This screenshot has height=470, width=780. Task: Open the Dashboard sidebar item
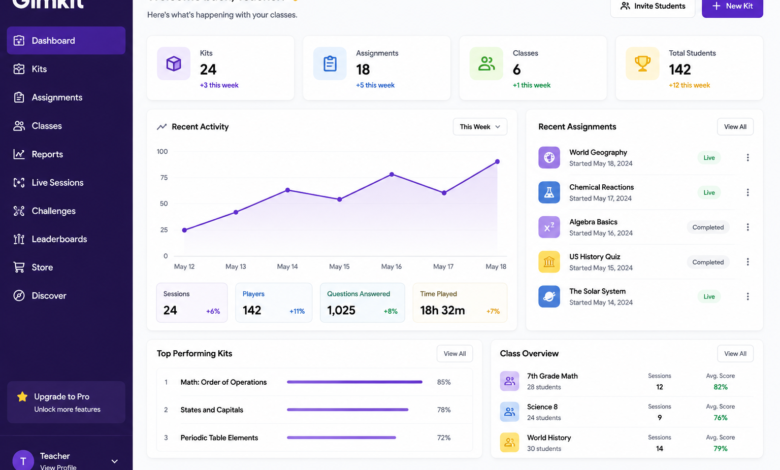coord(66,40)
